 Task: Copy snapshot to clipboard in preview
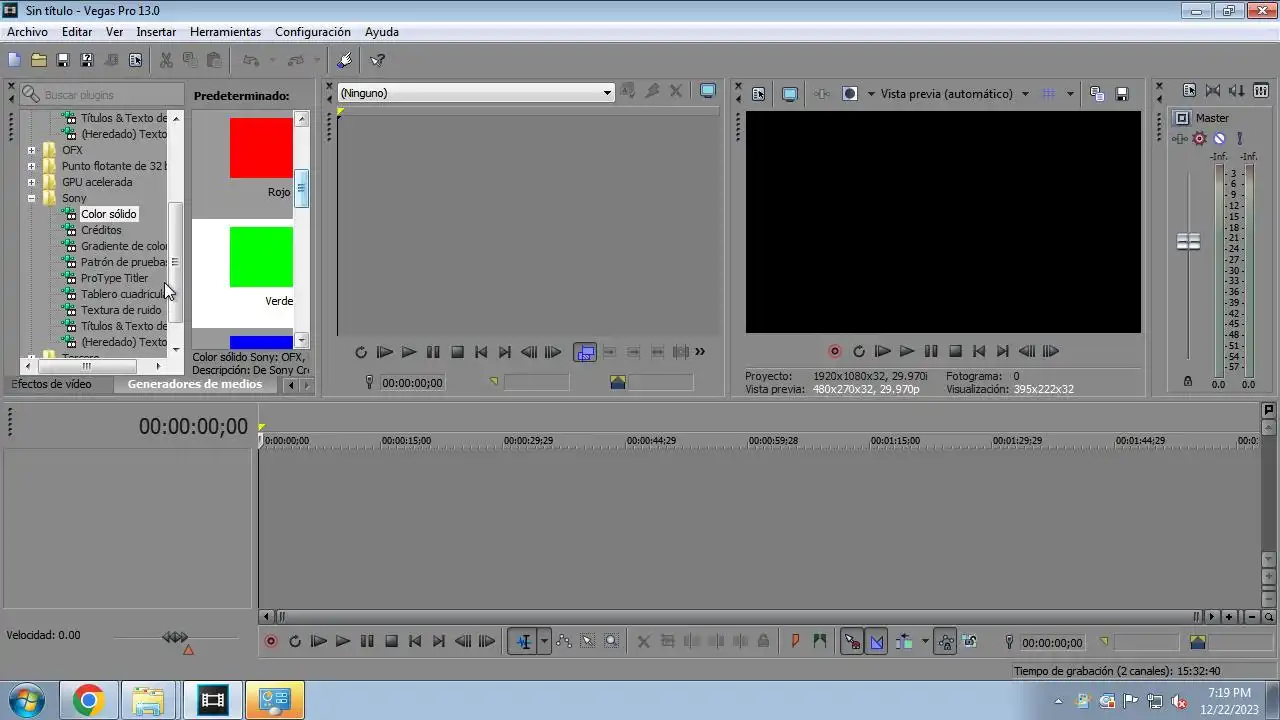click(x=1097, y=93)
